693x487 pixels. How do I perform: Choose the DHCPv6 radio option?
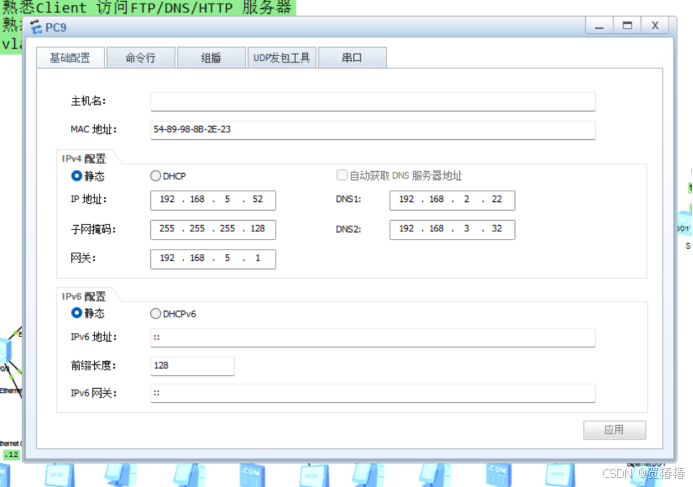(155, 313)
